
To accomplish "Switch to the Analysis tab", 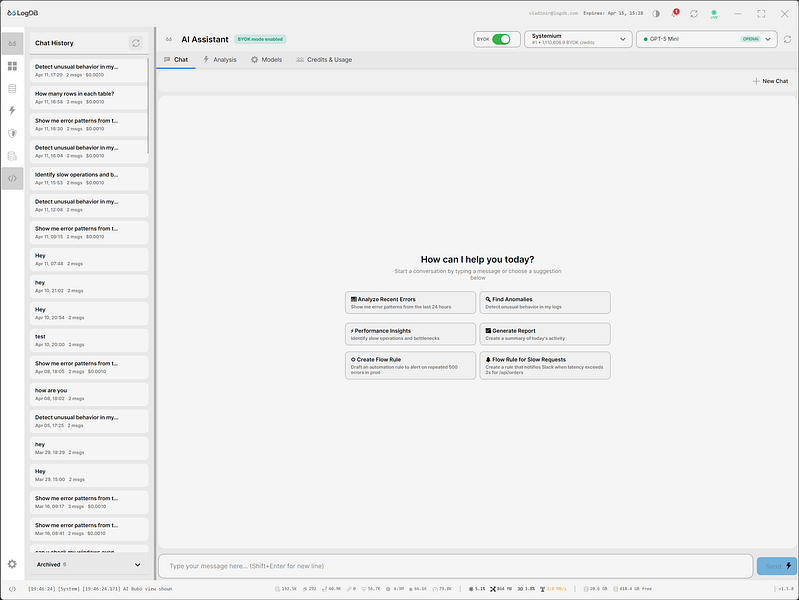I will 220,60.
